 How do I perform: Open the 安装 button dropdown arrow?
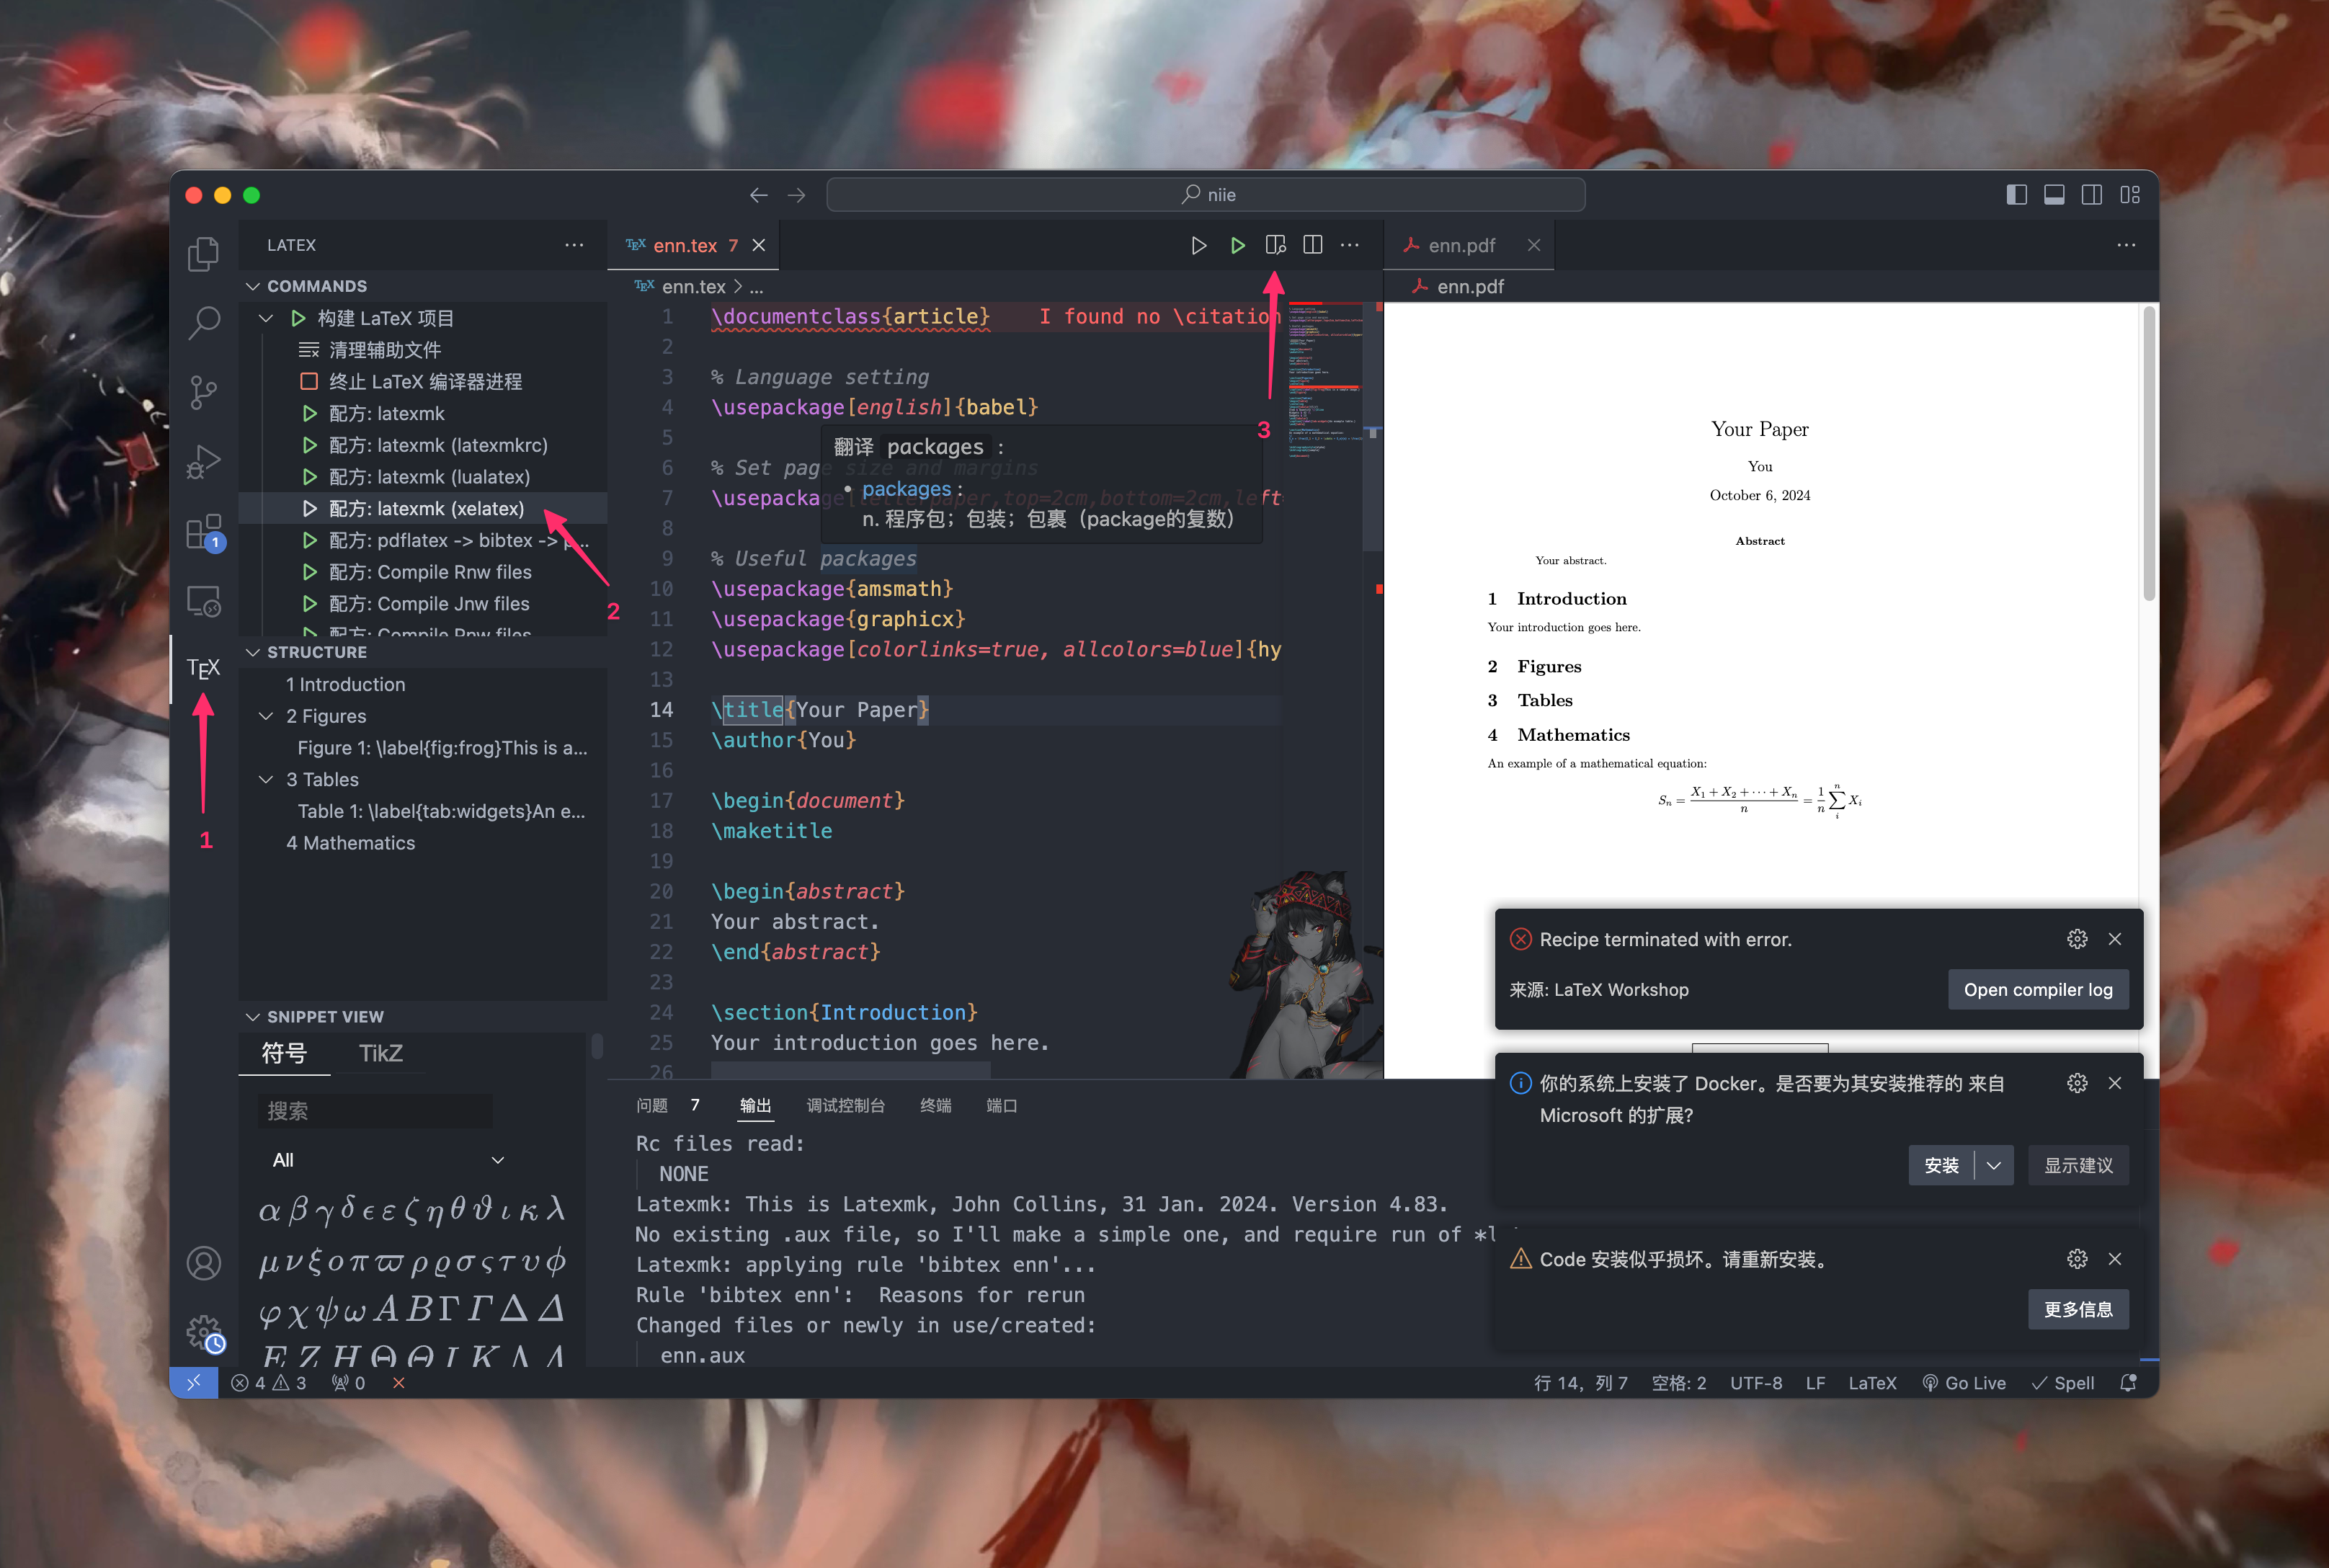[x=1994, y=1166]
